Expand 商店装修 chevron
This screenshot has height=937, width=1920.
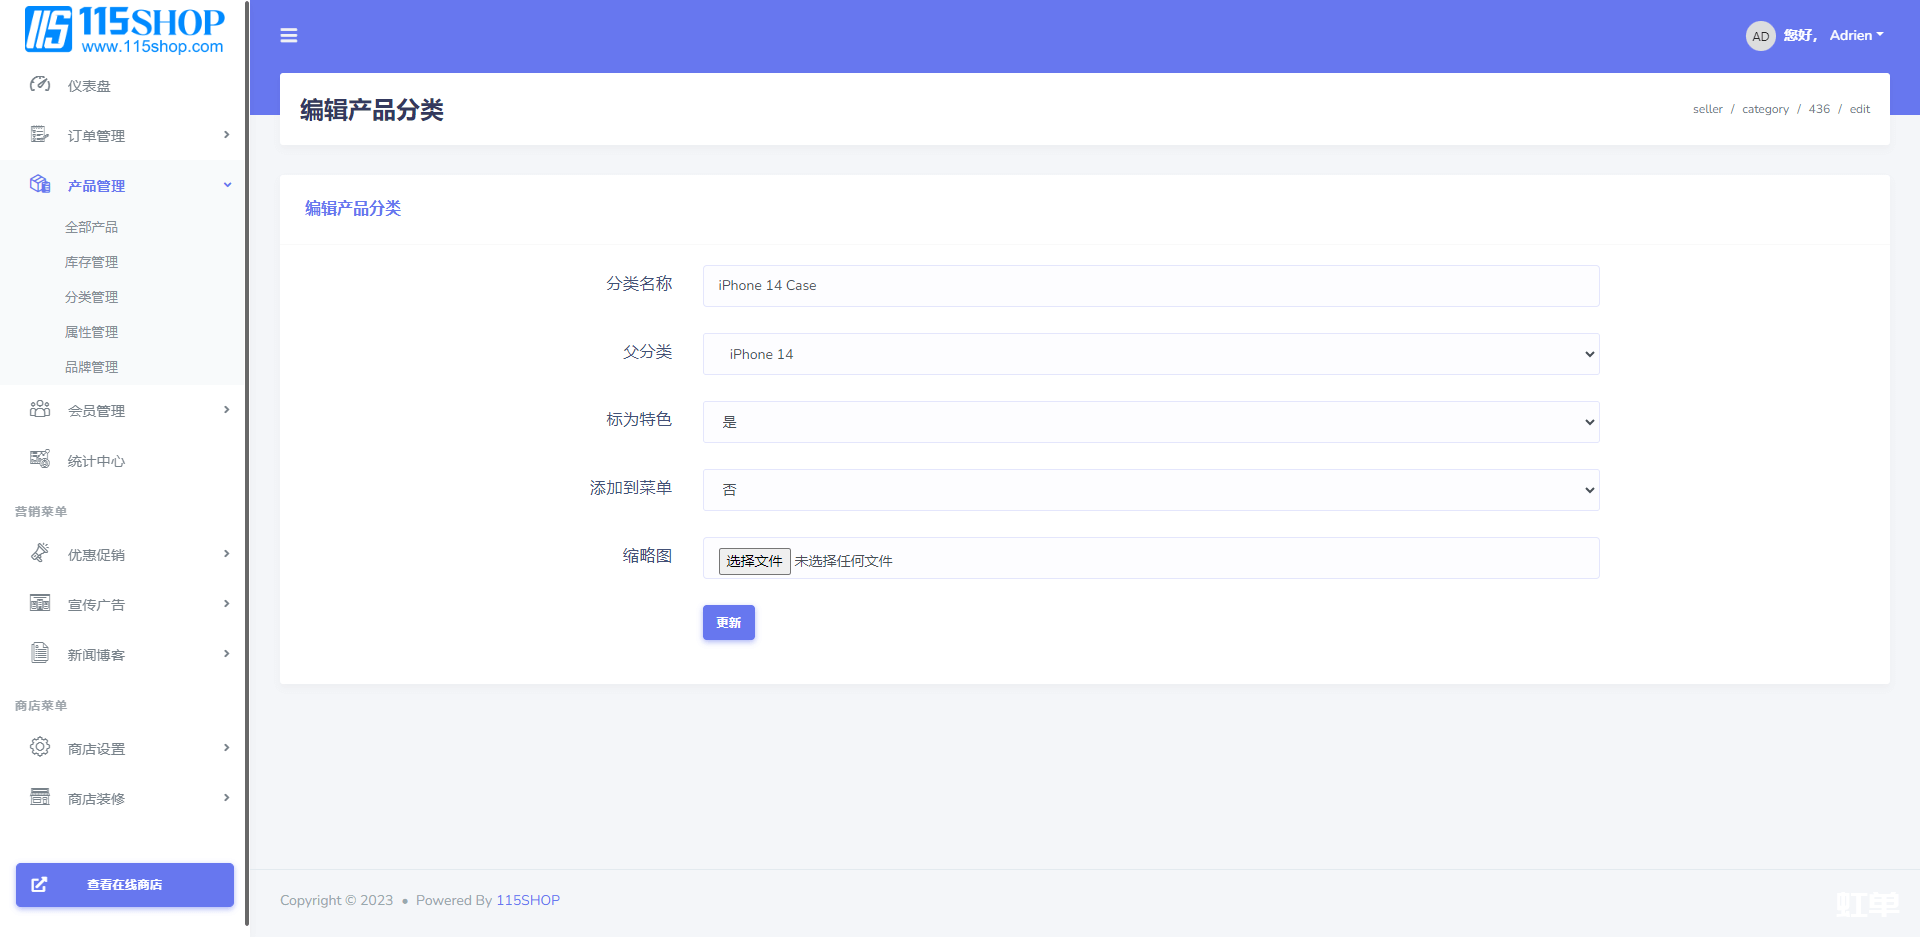(227, 798)
